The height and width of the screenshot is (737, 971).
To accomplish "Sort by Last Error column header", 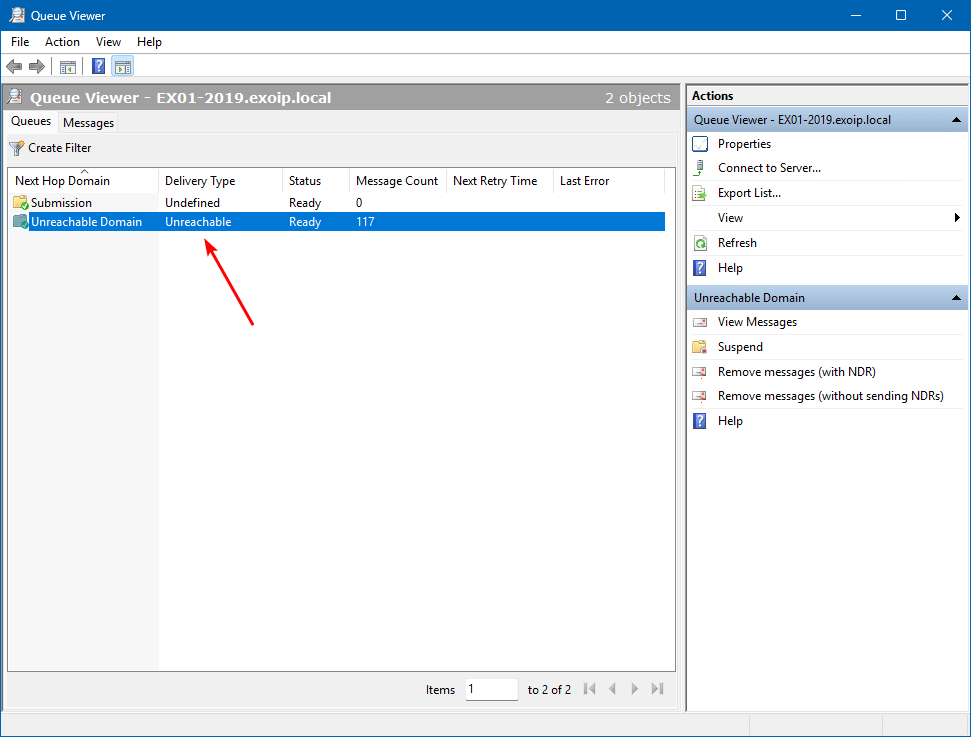I will point(609,181).
